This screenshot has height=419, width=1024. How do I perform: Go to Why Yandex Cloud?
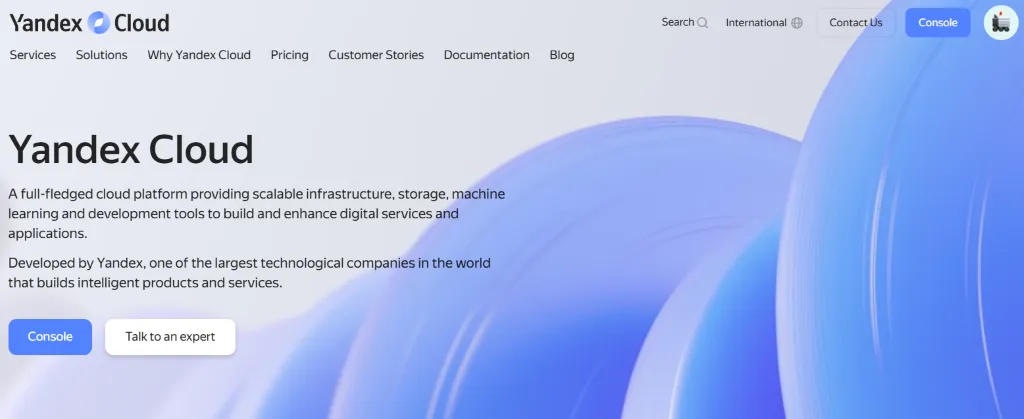tap(199, 55)
